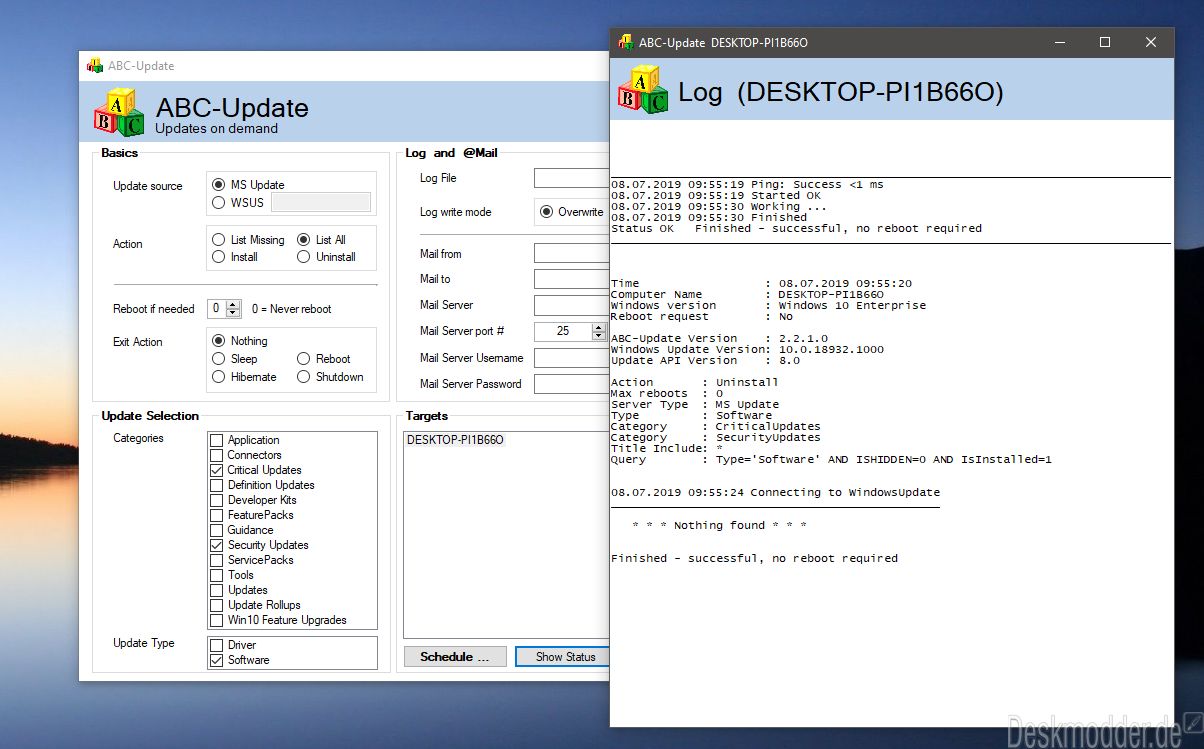
Task: Click the "Update API Version : 8.0" log line
Action: tap(705, 360)
